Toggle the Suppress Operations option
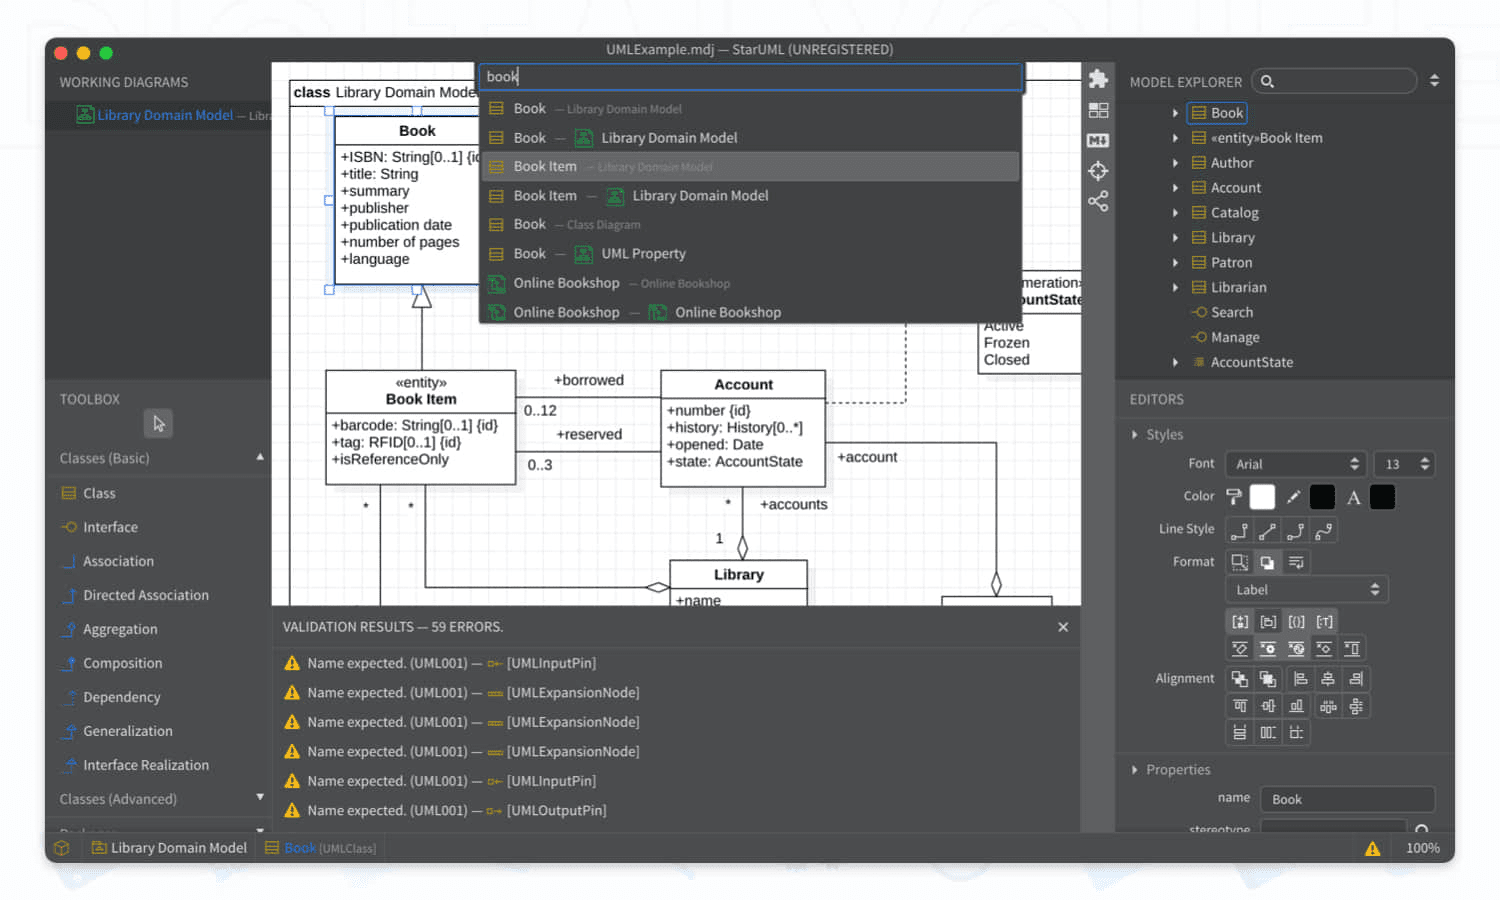Screen dimensions: 1500x900 [x=1268, y=649]
